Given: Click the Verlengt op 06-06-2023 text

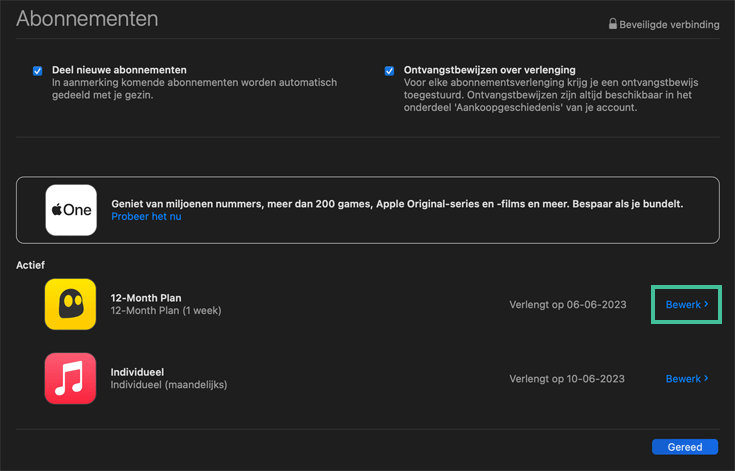Looking at the screenshot, I should coord(568,305).
